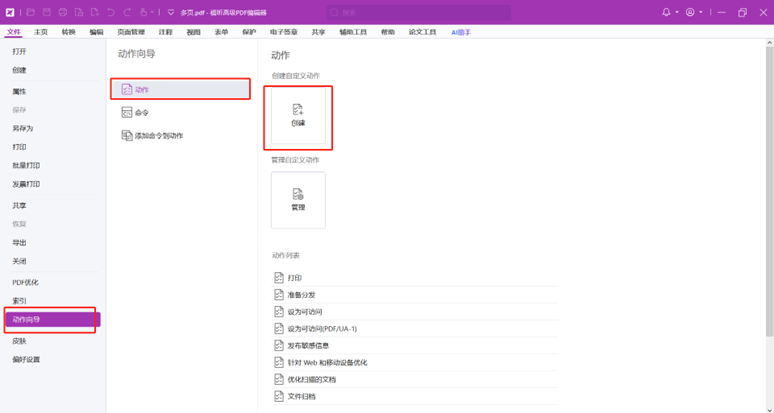Image resolution: width=774 pixels, height=413 pixels.
Task: Open the 页面管理 ribbon tab
Action: tap(131, 32)
